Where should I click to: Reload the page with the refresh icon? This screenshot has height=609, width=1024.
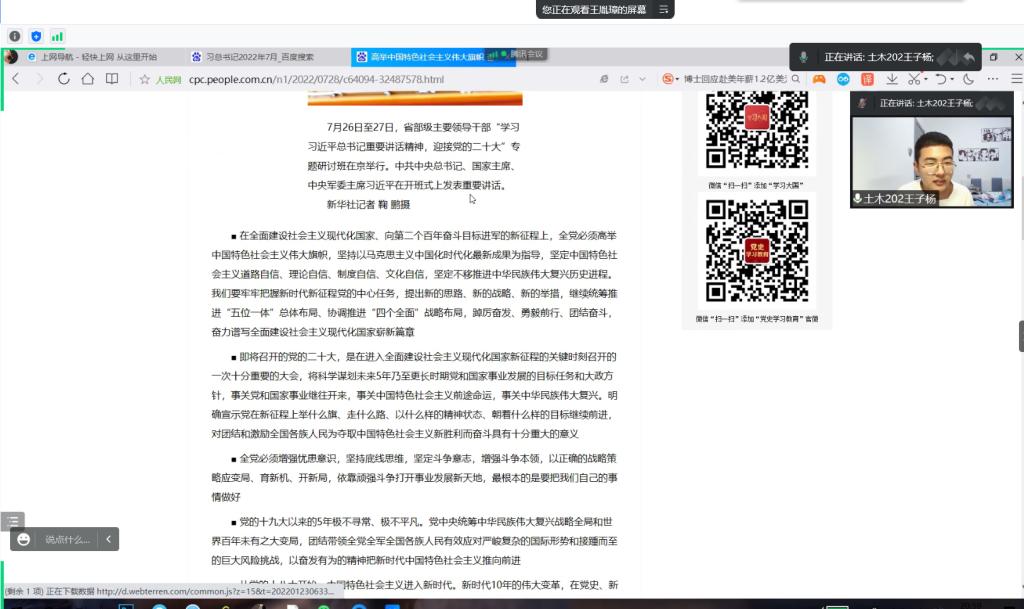(x=63, y=79)
